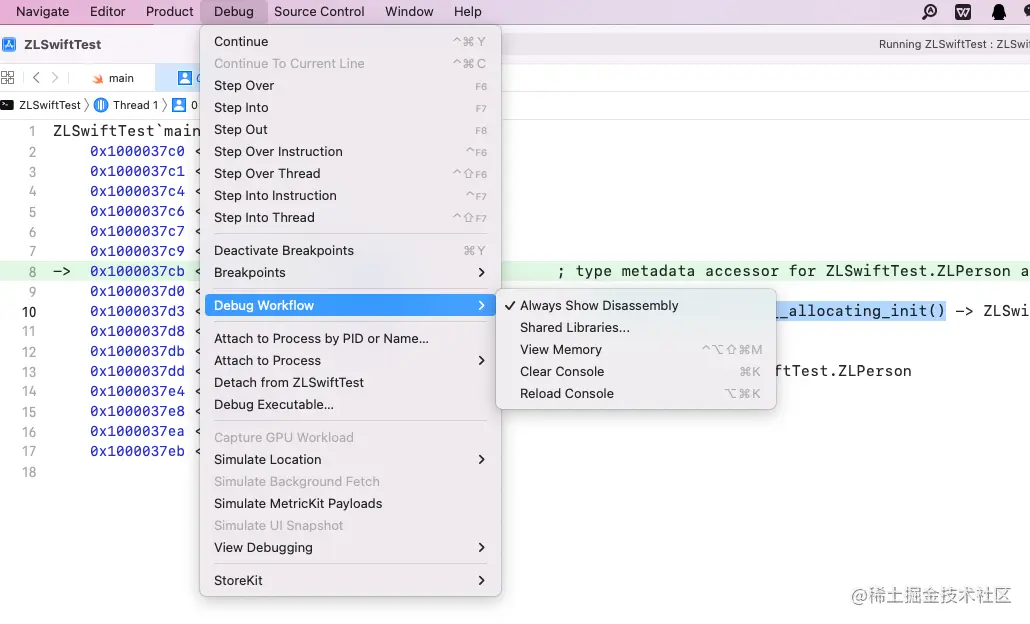Select Deactivate Breakpoints

[350, 250]
